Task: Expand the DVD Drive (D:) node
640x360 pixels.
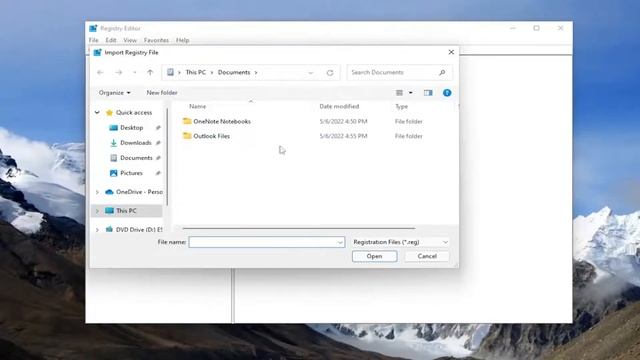Action: [x=97, y=230]
